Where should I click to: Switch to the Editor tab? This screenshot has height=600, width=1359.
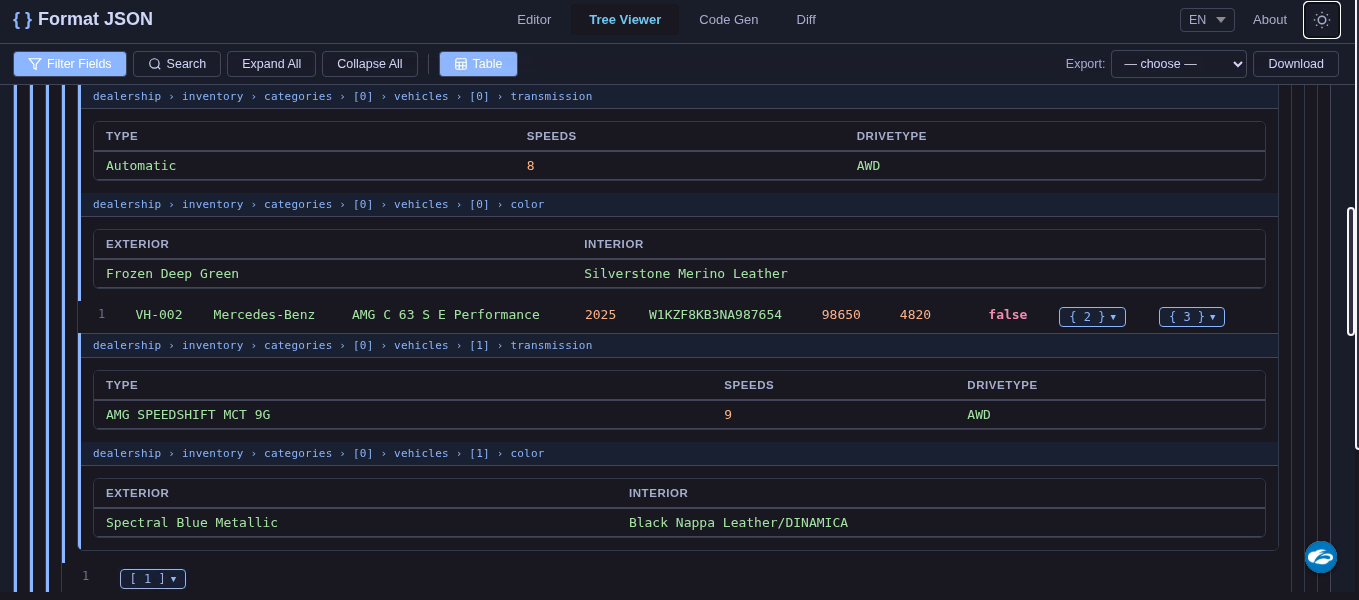[534, 20]
